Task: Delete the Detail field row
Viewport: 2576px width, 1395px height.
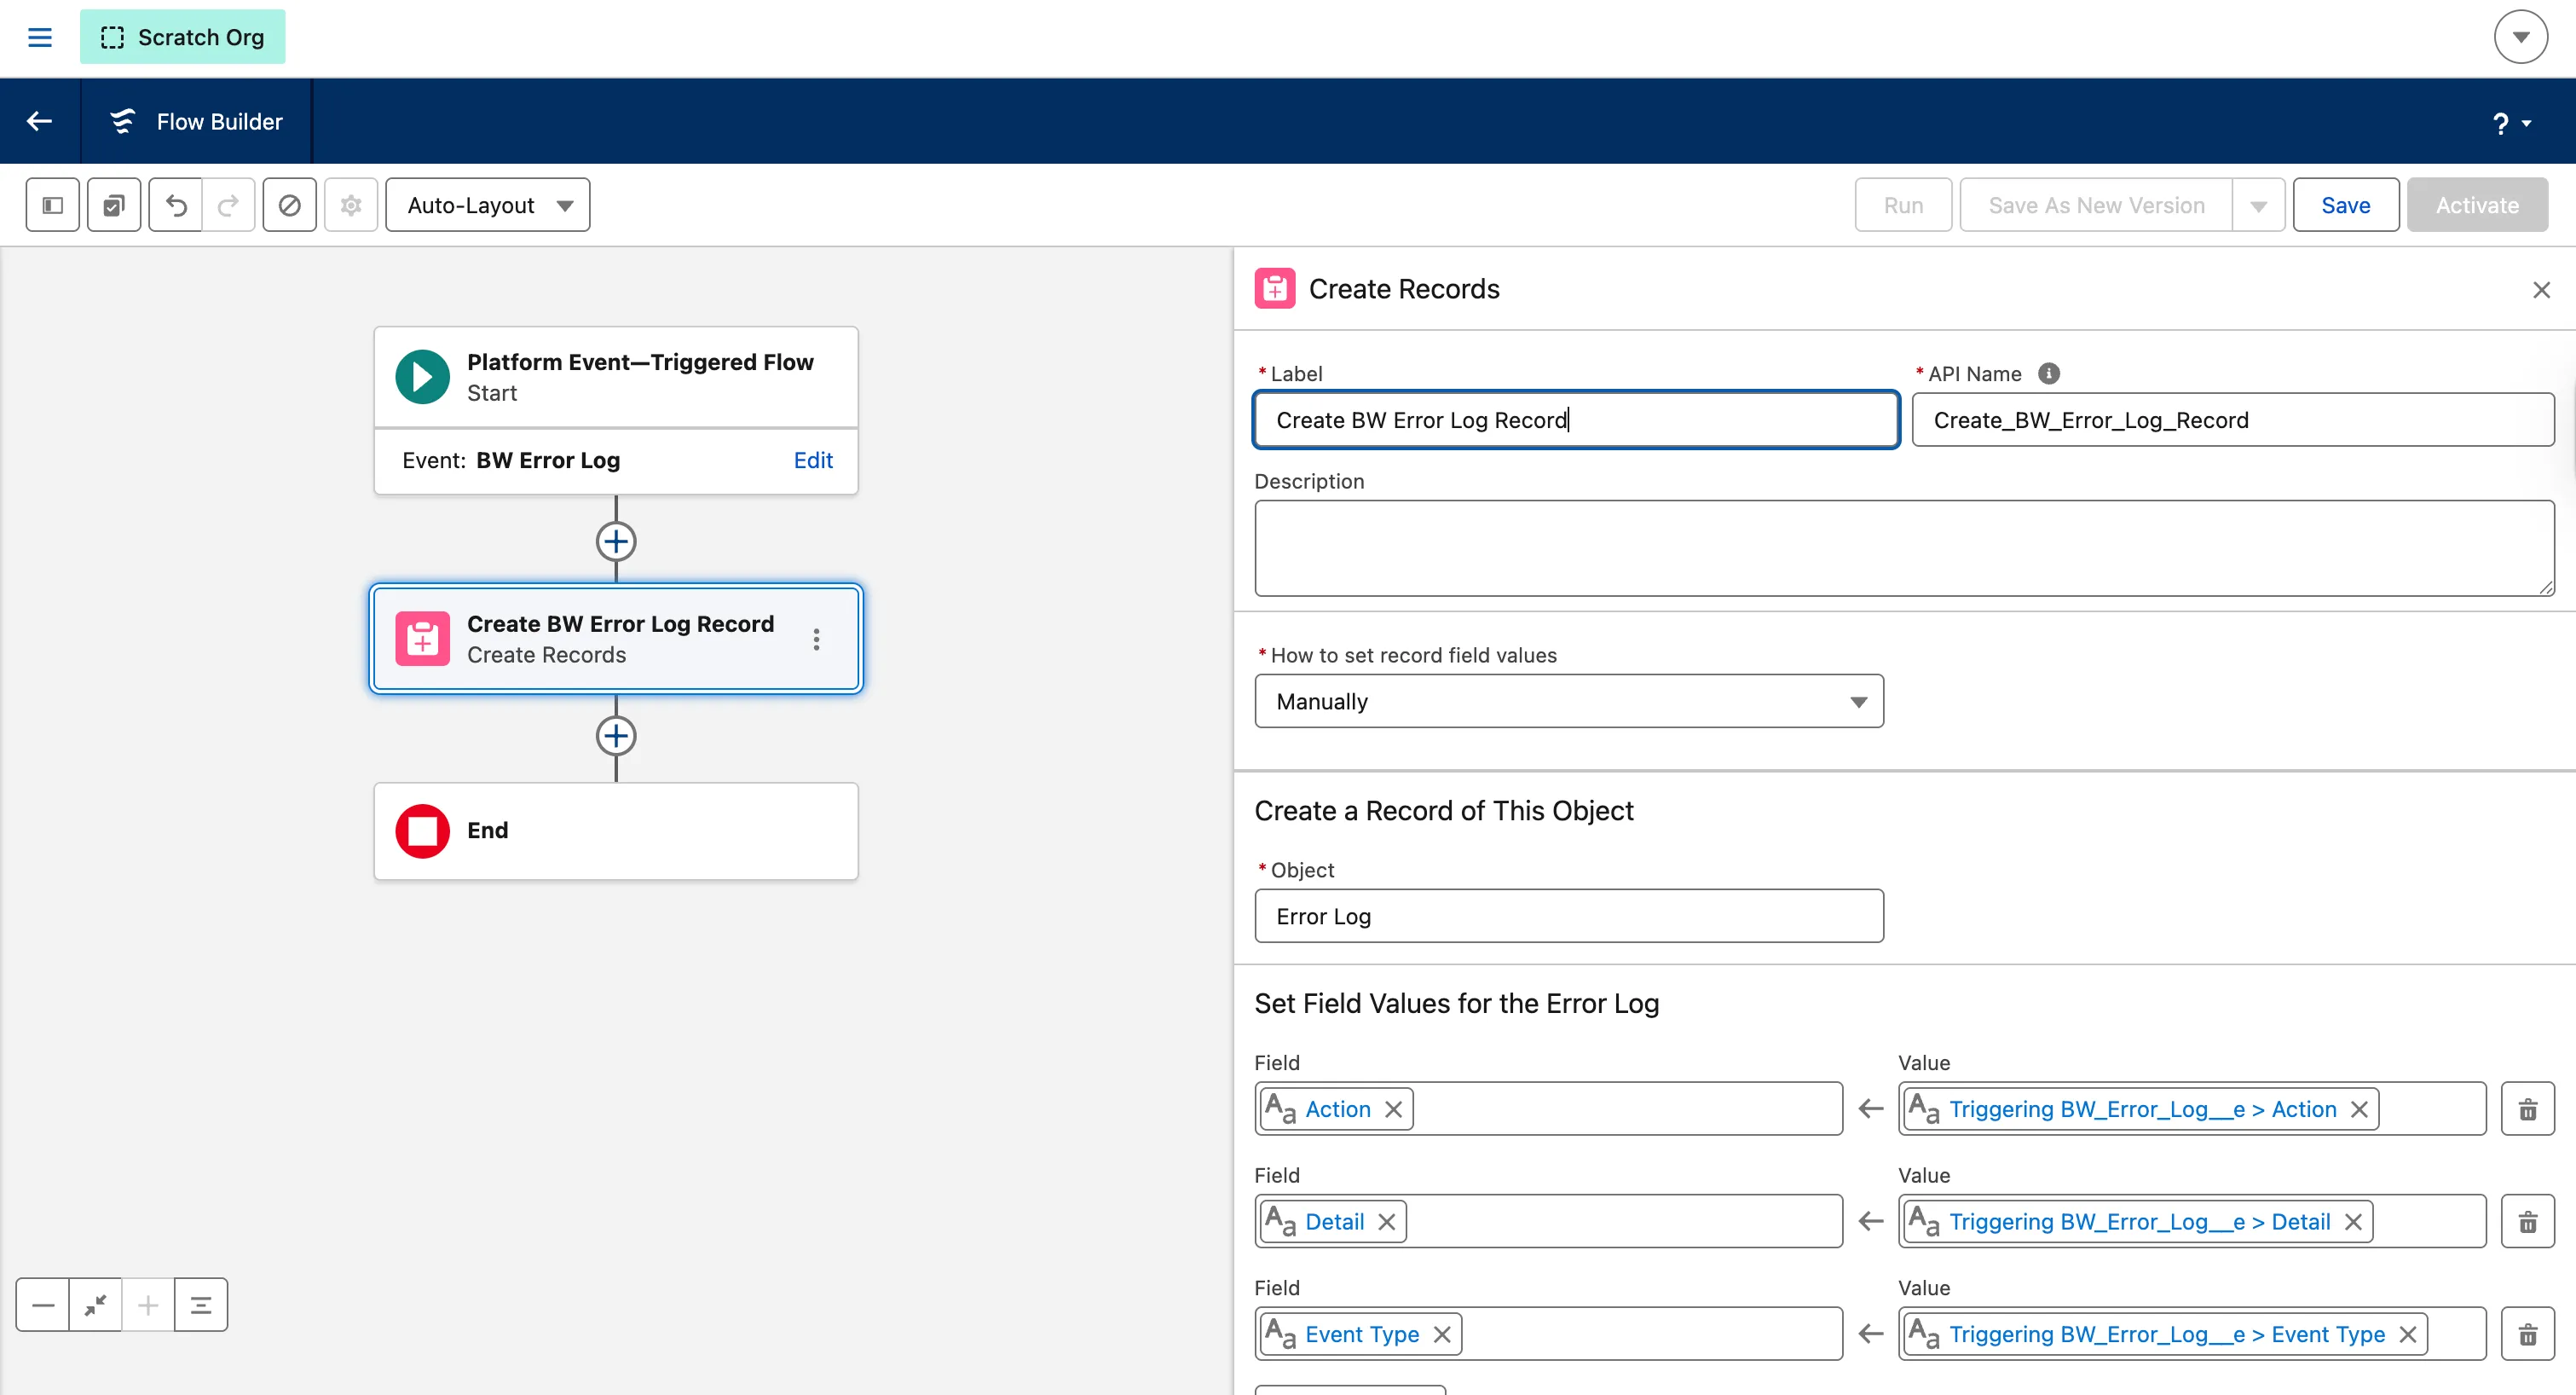Action: click(x=2528, y=1221)
